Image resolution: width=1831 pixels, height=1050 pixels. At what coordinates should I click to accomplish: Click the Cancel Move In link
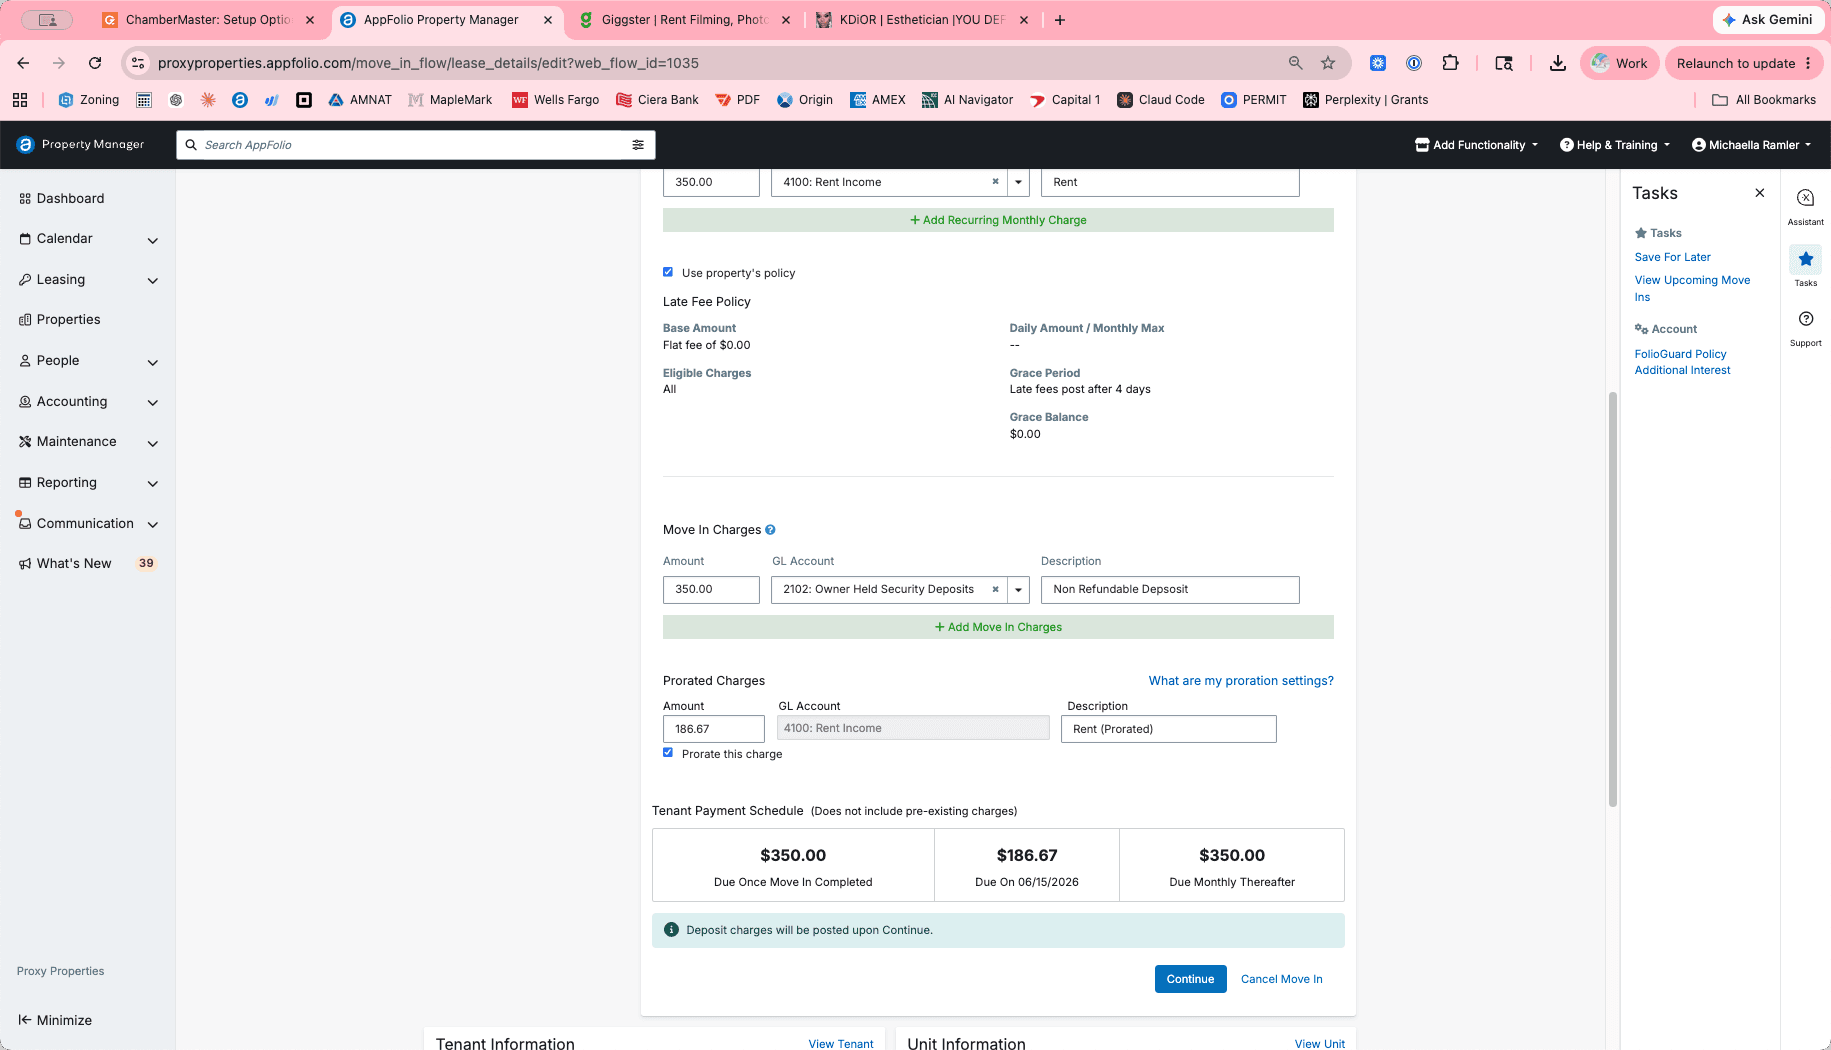[1281, 979]
